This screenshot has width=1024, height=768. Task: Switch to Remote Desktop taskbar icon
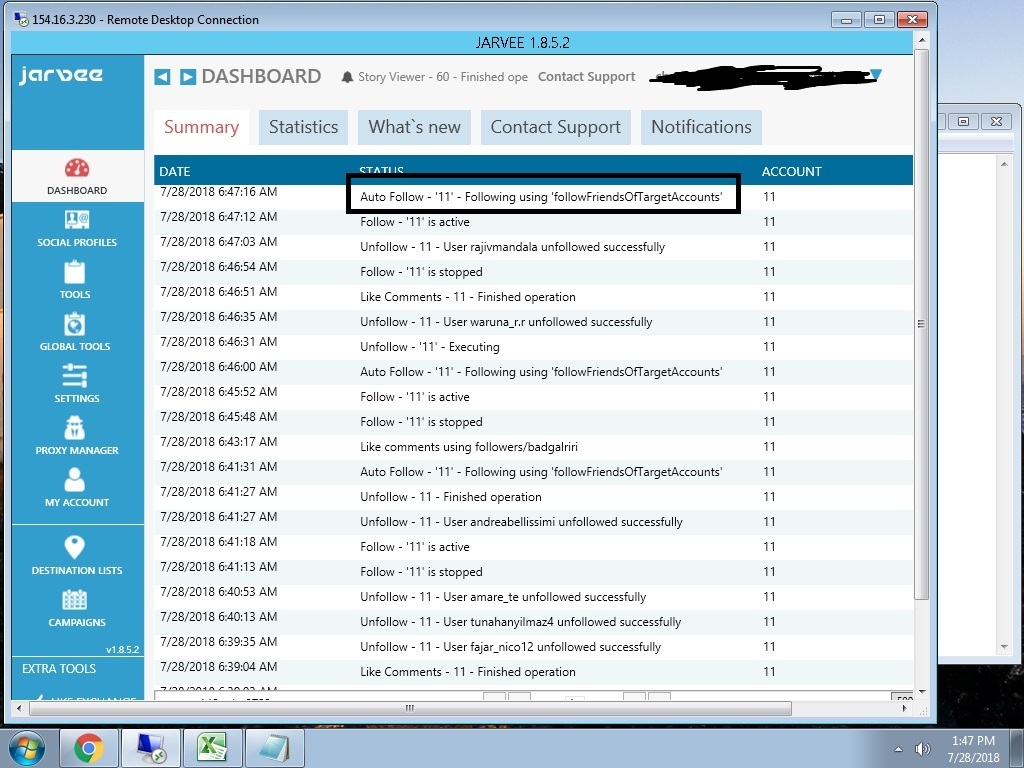coord(150,748)
